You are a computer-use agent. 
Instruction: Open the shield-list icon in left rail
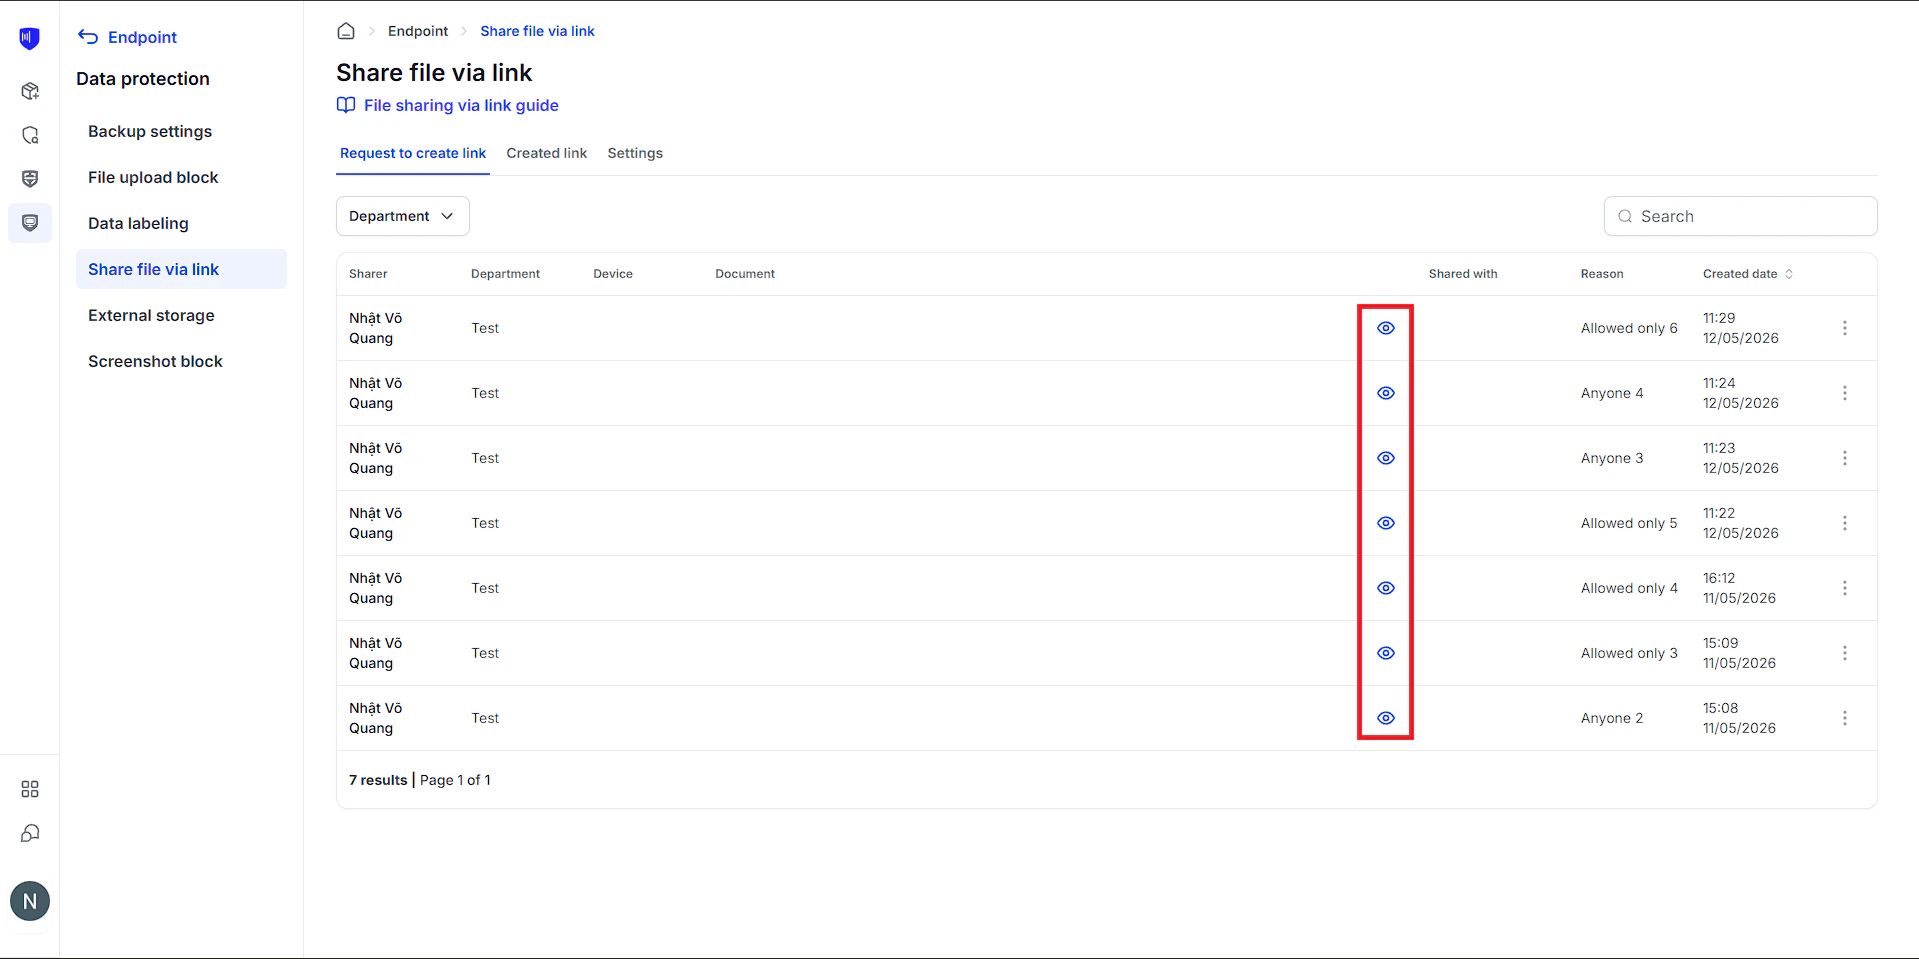30,179
